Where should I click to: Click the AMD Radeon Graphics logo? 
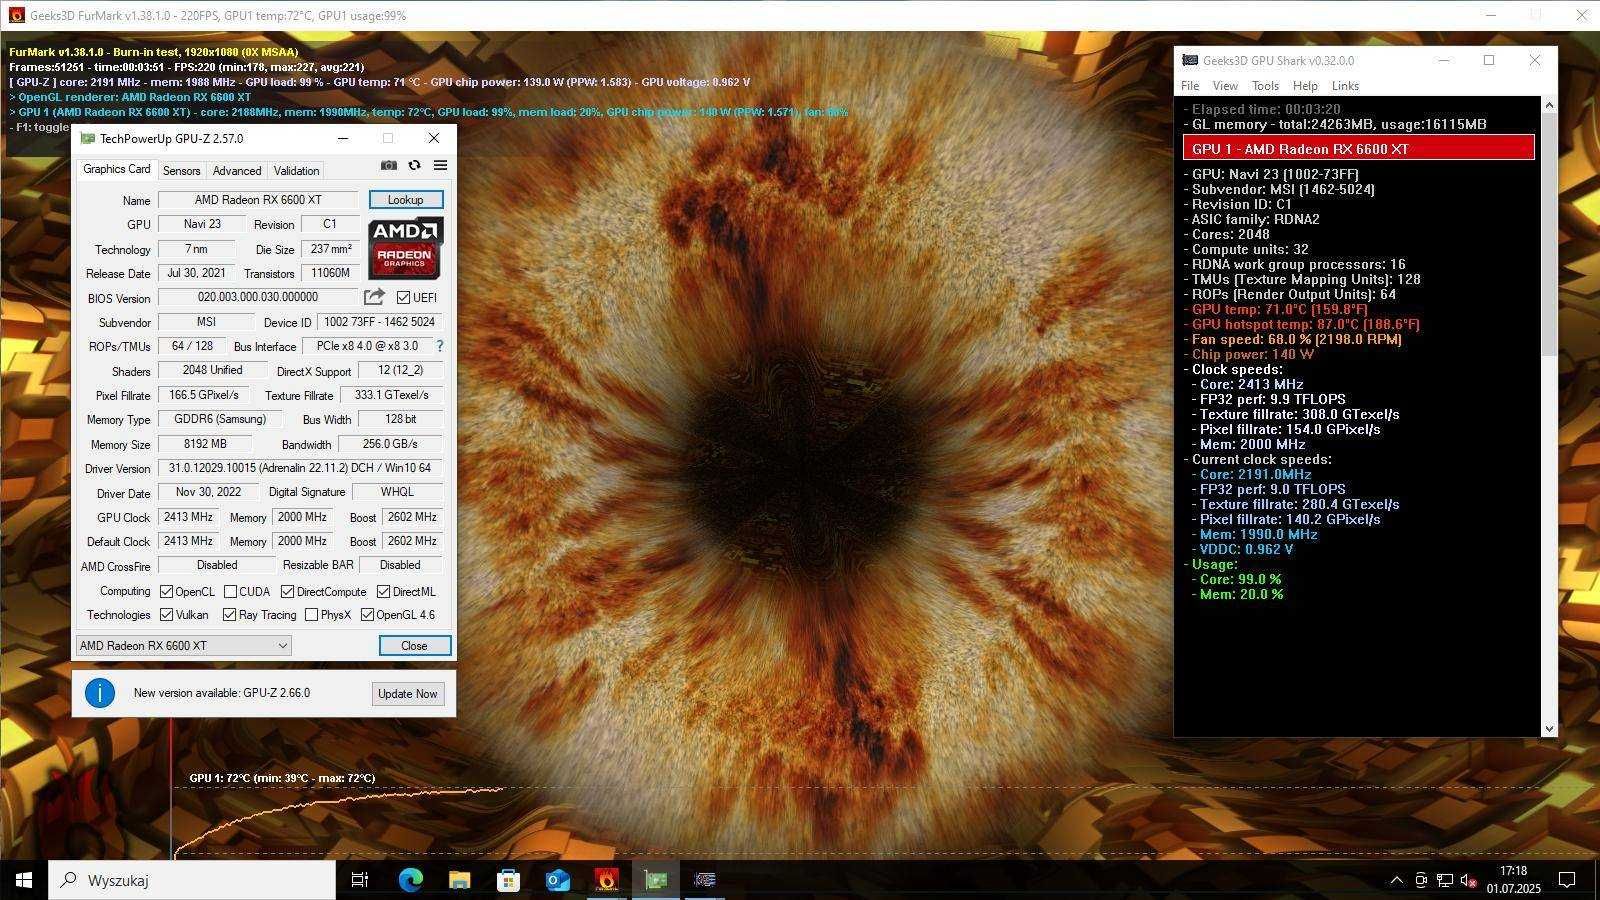[x=405, y=249]
